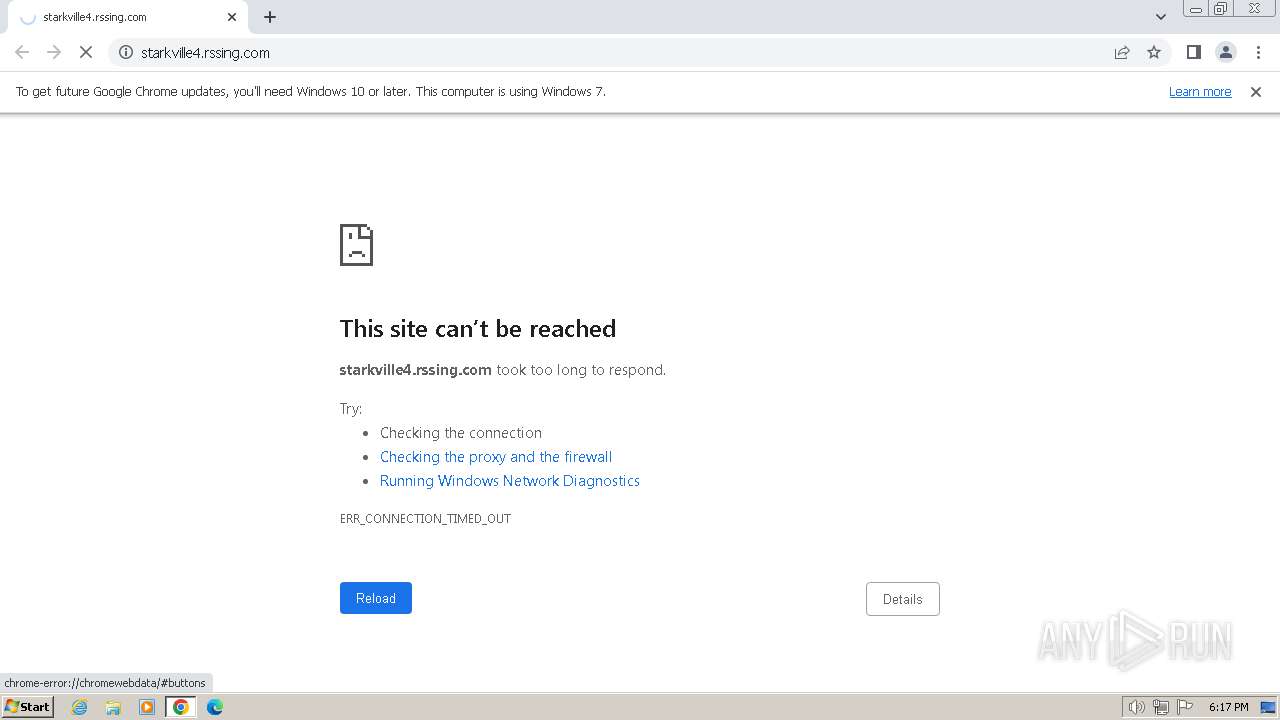Open the Learn more link
The image size is (1280, 720).
[1200, 91]
